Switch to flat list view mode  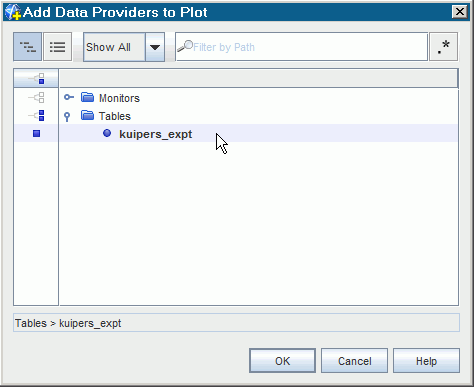point(57,47)
